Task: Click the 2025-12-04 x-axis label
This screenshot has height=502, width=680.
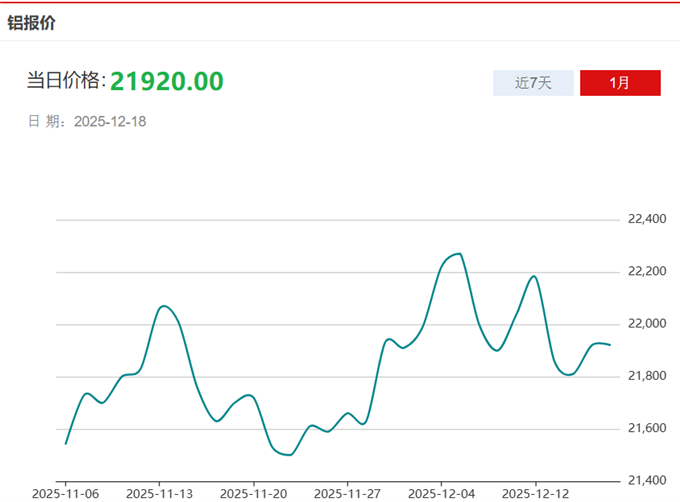Action: click(441, 493)
